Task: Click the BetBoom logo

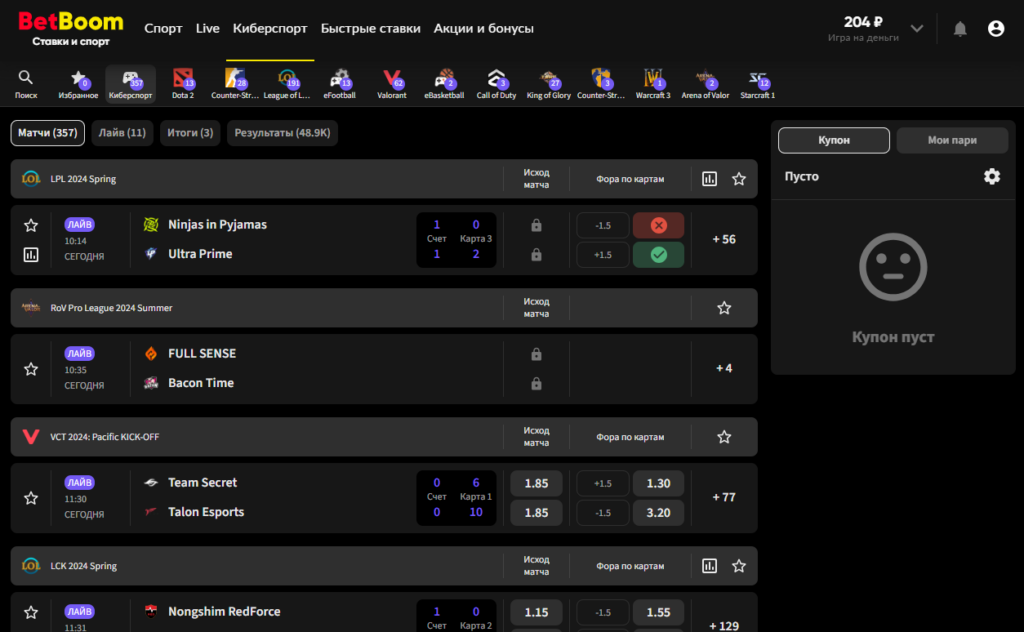Action: pos(71,29)
